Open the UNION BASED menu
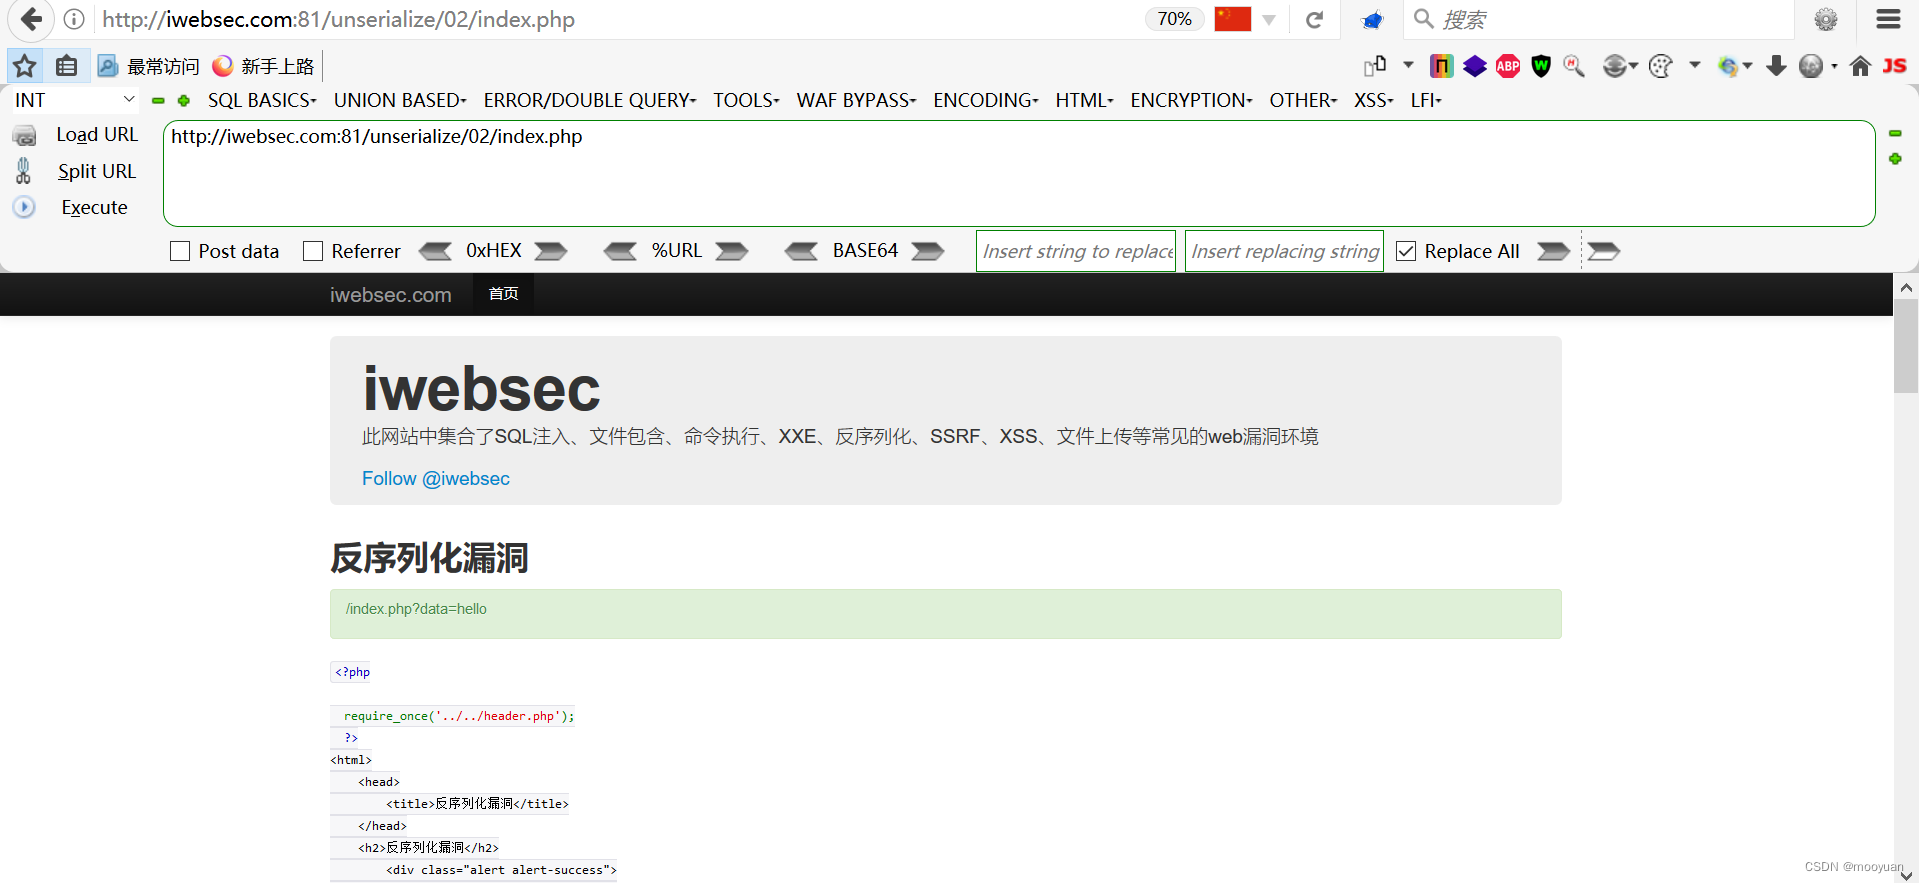 (400, 100)
